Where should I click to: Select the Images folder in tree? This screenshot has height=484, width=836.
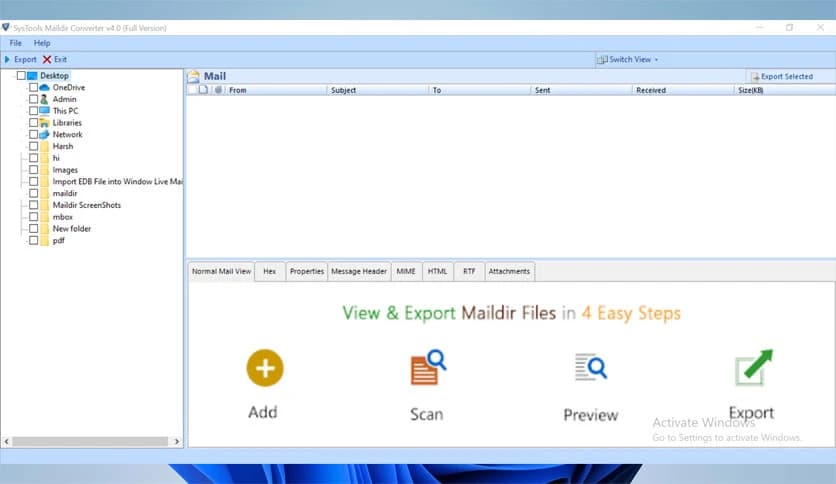point(65,170)
